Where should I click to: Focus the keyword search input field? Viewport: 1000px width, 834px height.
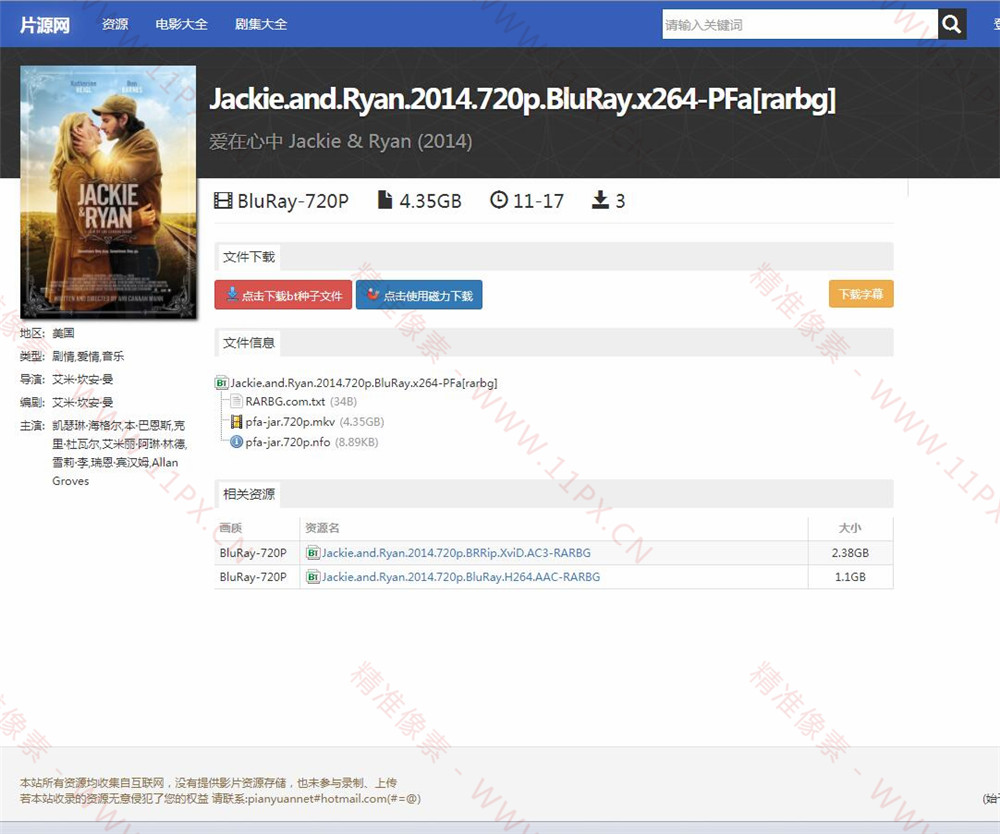(x=800, y=24)
